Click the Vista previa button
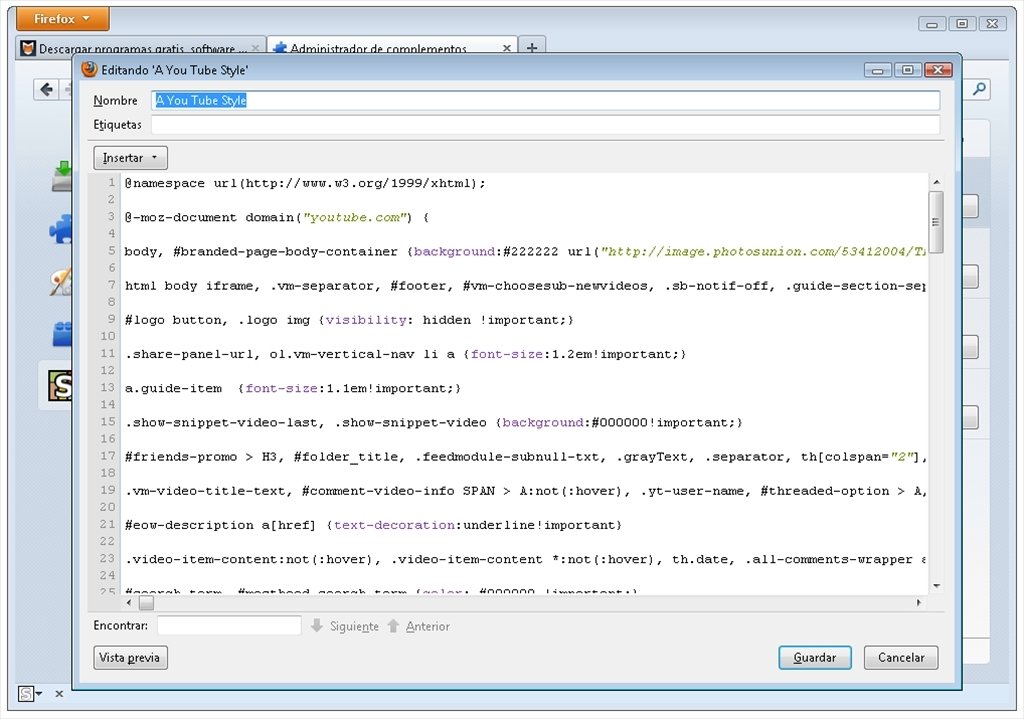This screenshot has width=1024, height=719. click(x=130, y=658)
